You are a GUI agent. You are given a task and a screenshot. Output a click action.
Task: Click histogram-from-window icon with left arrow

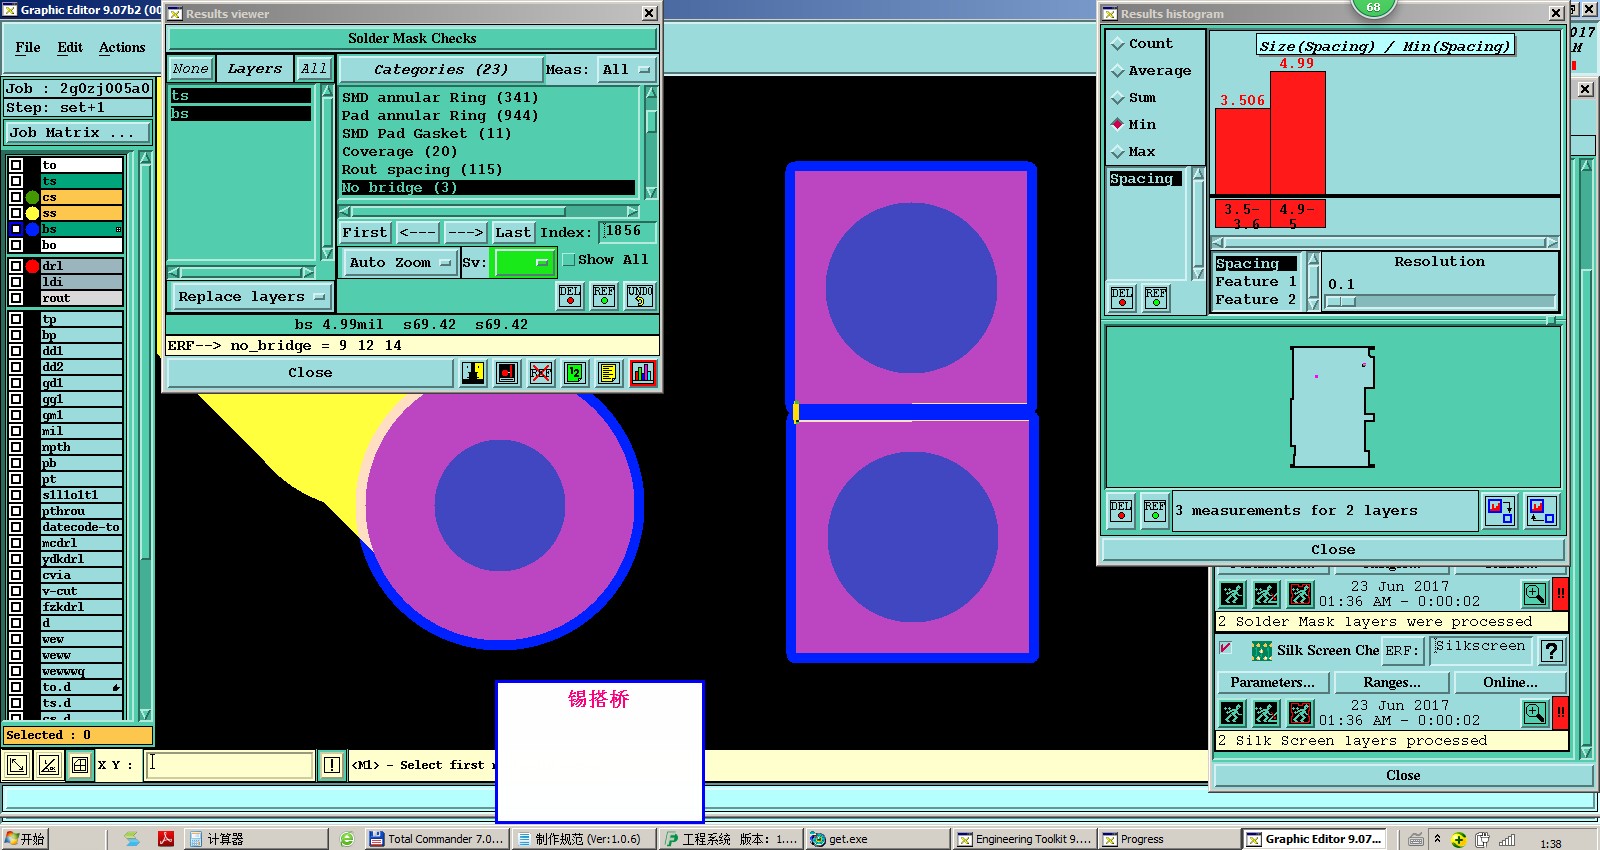pyautogui.click(x=1541, y=511)
